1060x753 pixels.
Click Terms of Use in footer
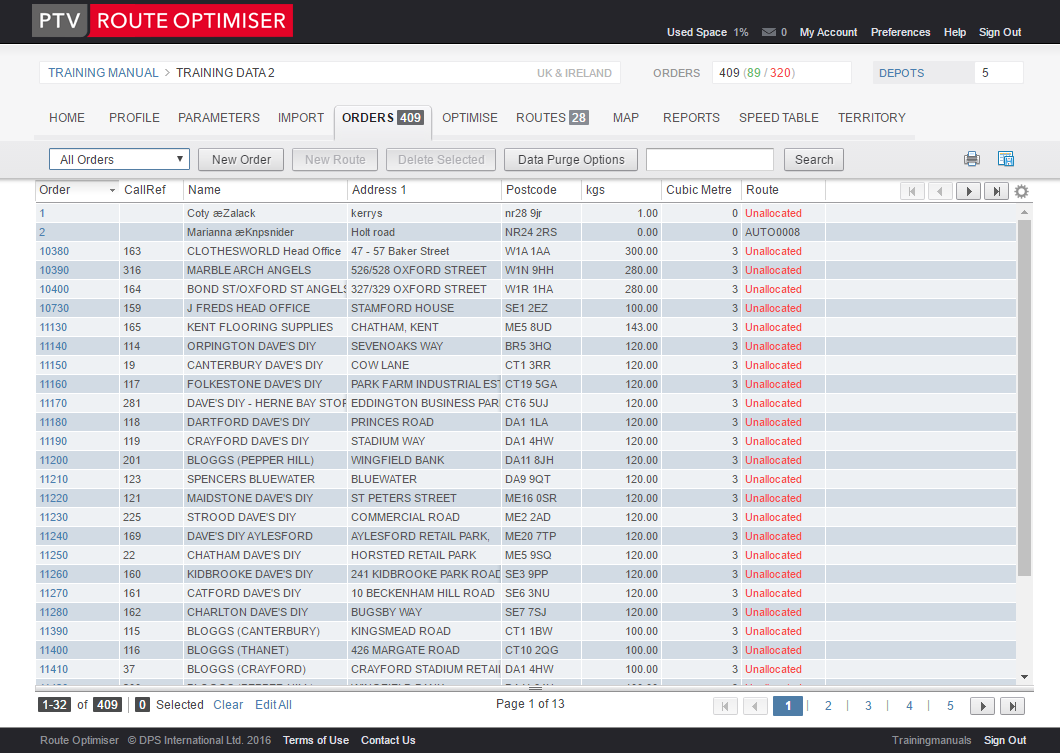point(316,740)
